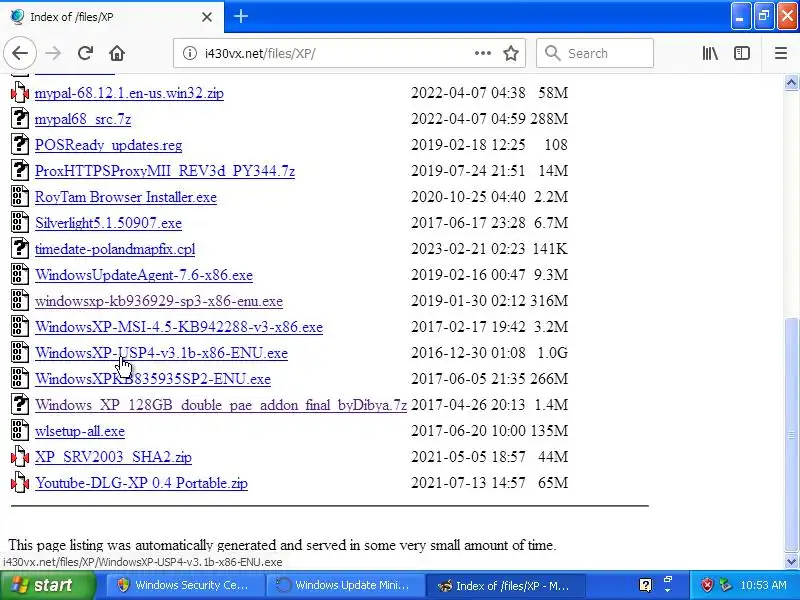This screenshot has height=600, width=800.
Task: Open the Windows Start menu
Action: pyautogui.click(x=47, y=585)
